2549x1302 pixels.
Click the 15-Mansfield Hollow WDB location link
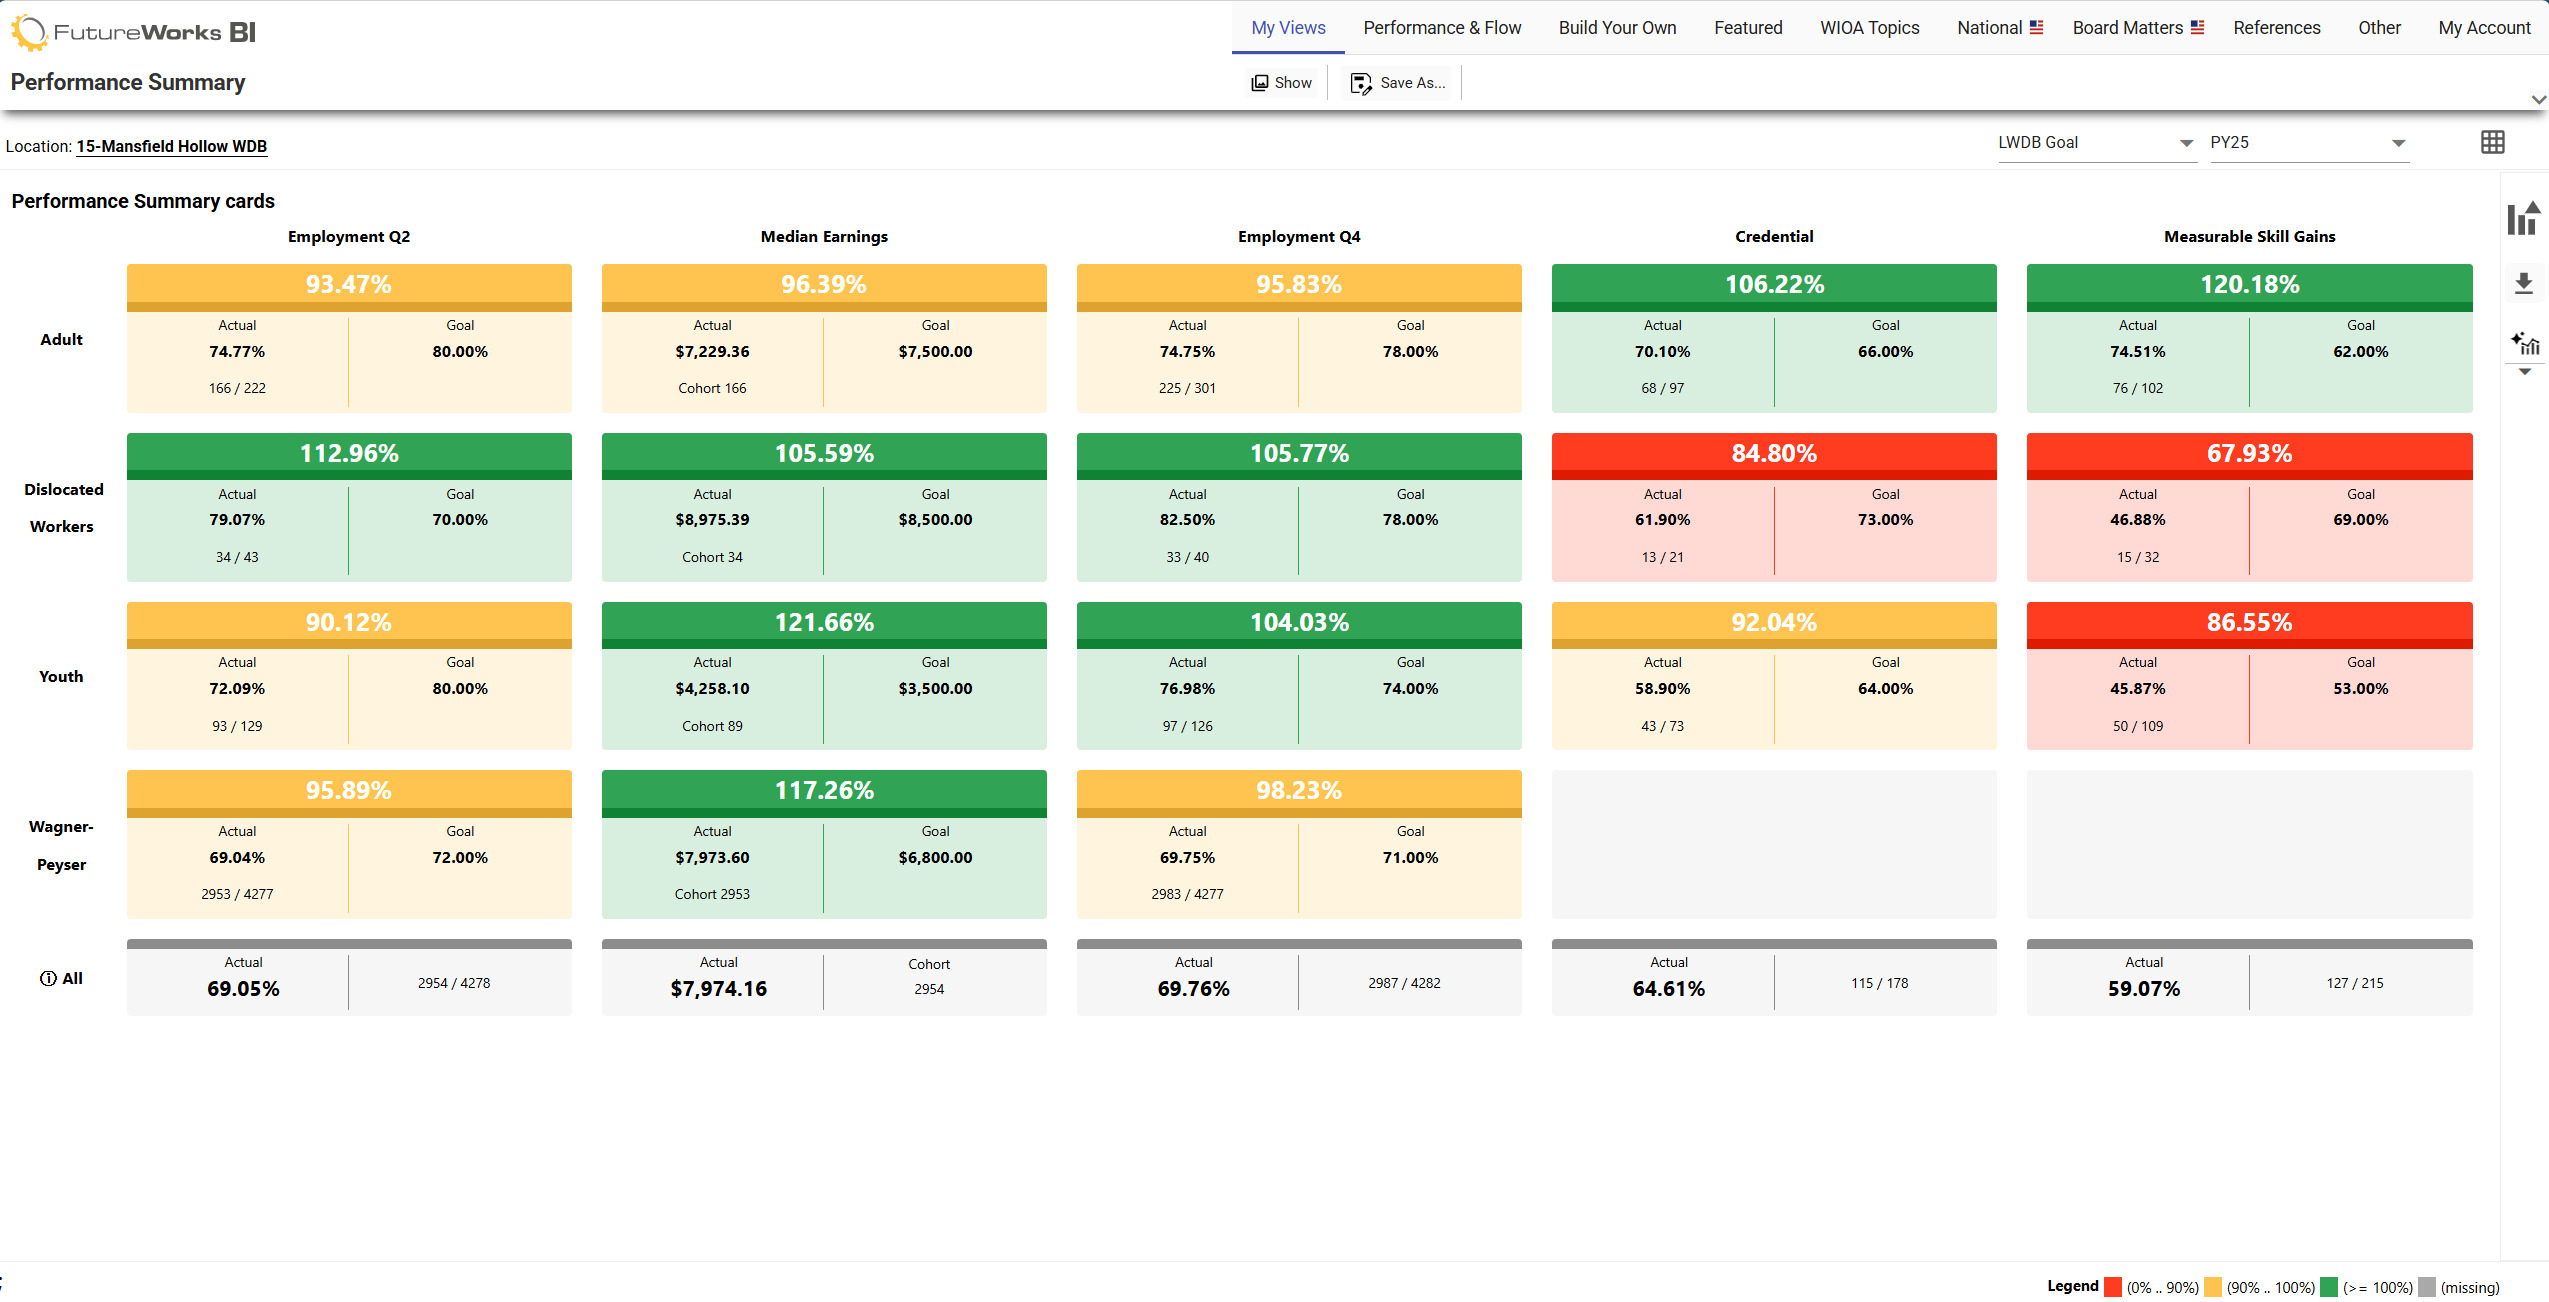[172, 146]
